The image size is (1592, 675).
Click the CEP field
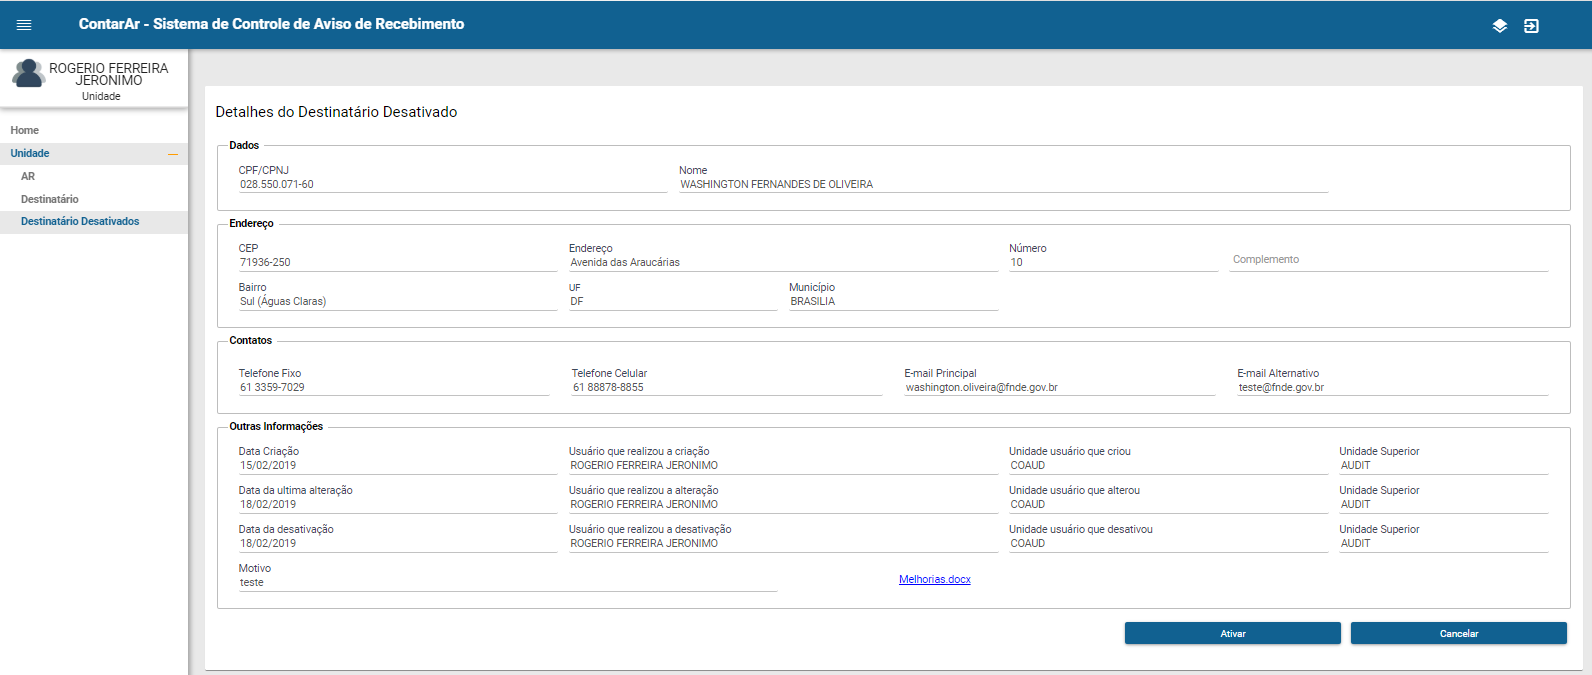[396, 262]
